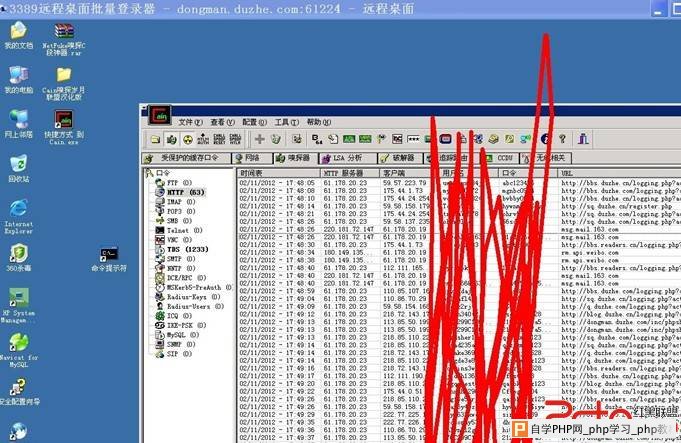
Task: Open the 配置(C) menu in Cain
Action: pos(255,122)
